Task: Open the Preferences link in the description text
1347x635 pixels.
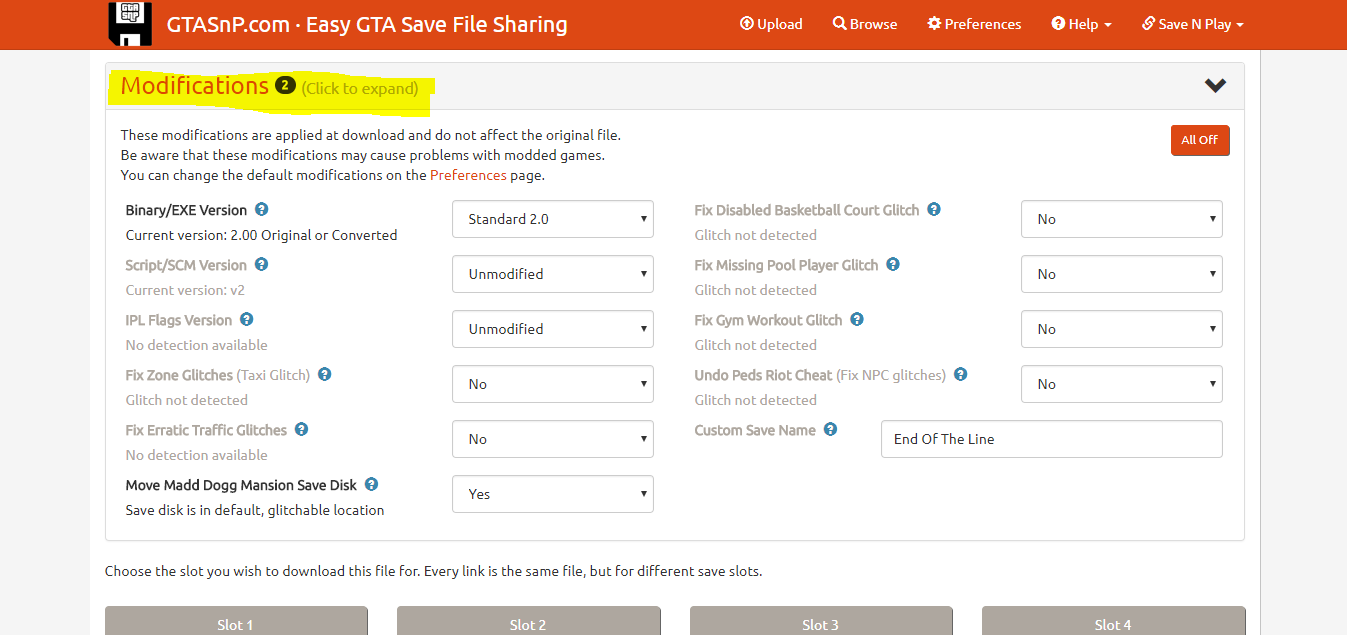Action: click(x=468, y=175)
